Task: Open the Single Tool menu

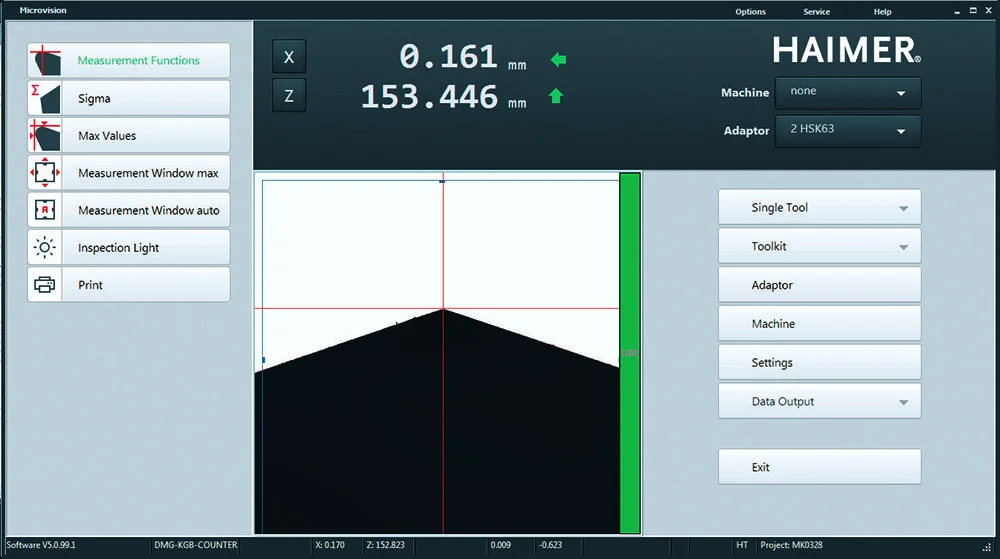Action: click(x=820, y=207)
